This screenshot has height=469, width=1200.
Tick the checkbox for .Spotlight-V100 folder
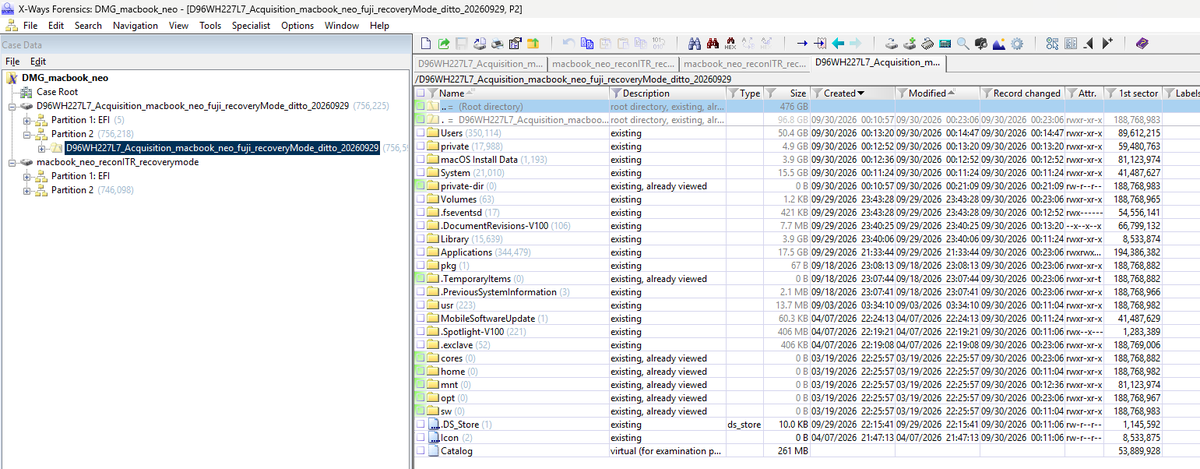[x=418, y=331]
